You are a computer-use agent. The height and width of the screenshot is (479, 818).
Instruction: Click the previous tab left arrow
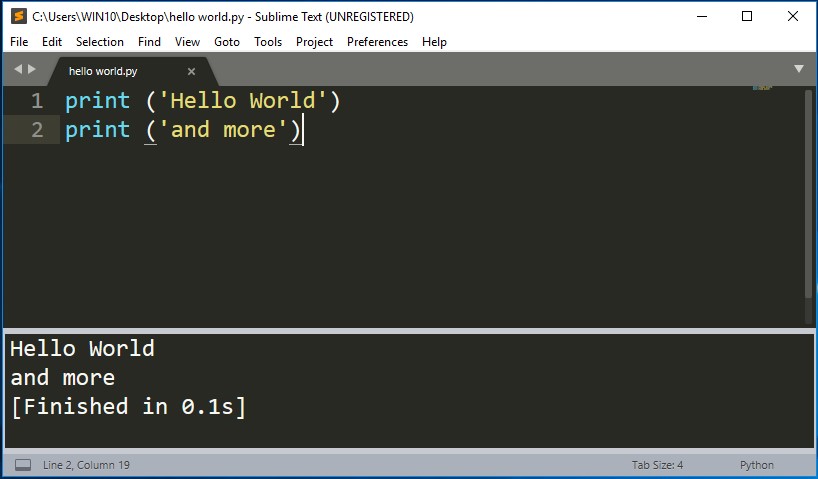(x=17, y=69)
